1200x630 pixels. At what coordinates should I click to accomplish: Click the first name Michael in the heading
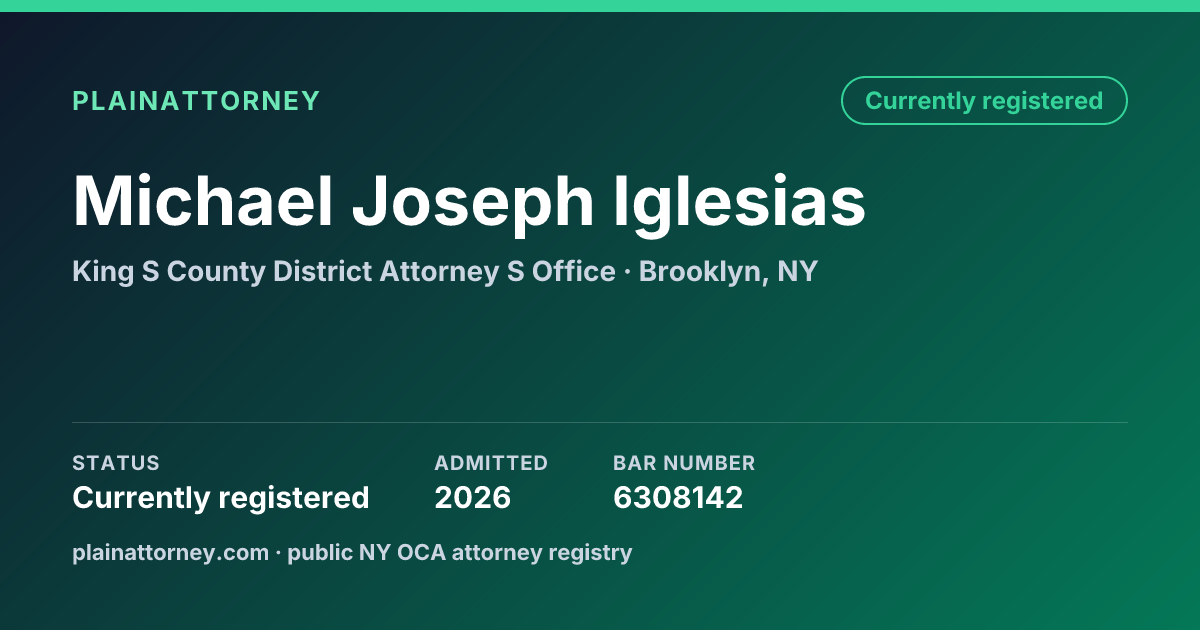[202, 200]
